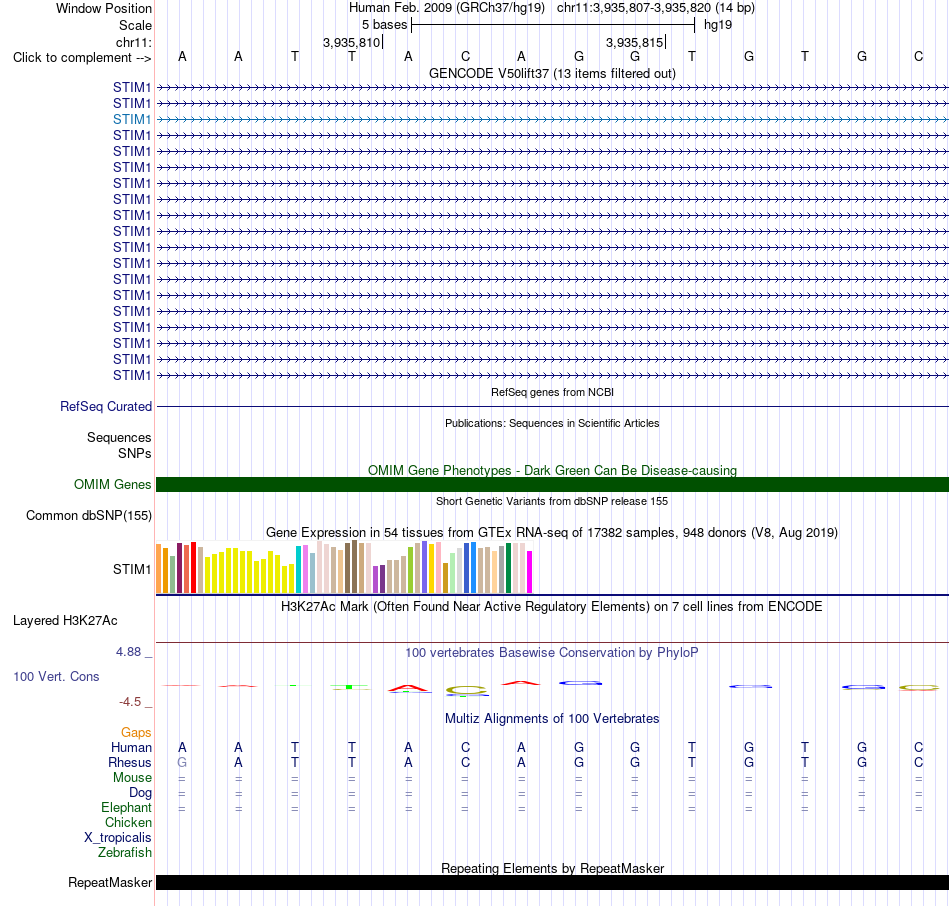
Task: Click the -4.5 PhyloP lower scale value
Action: pos(130,702)
